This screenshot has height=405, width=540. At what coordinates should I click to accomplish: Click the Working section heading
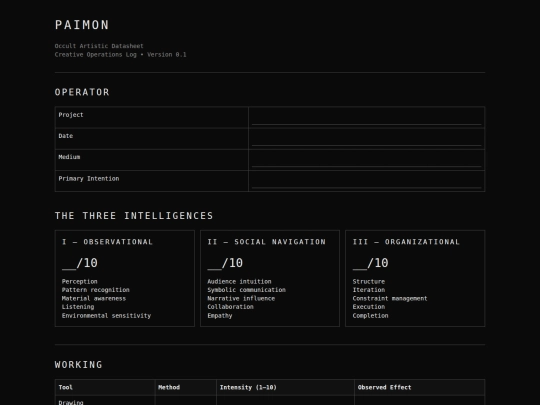click(79, 365)
